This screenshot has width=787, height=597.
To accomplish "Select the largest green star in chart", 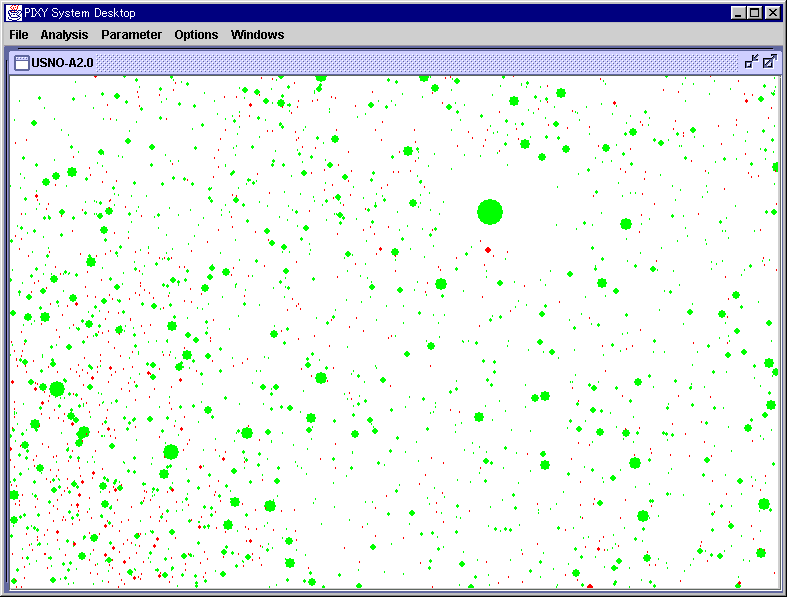I will [490, 212].
